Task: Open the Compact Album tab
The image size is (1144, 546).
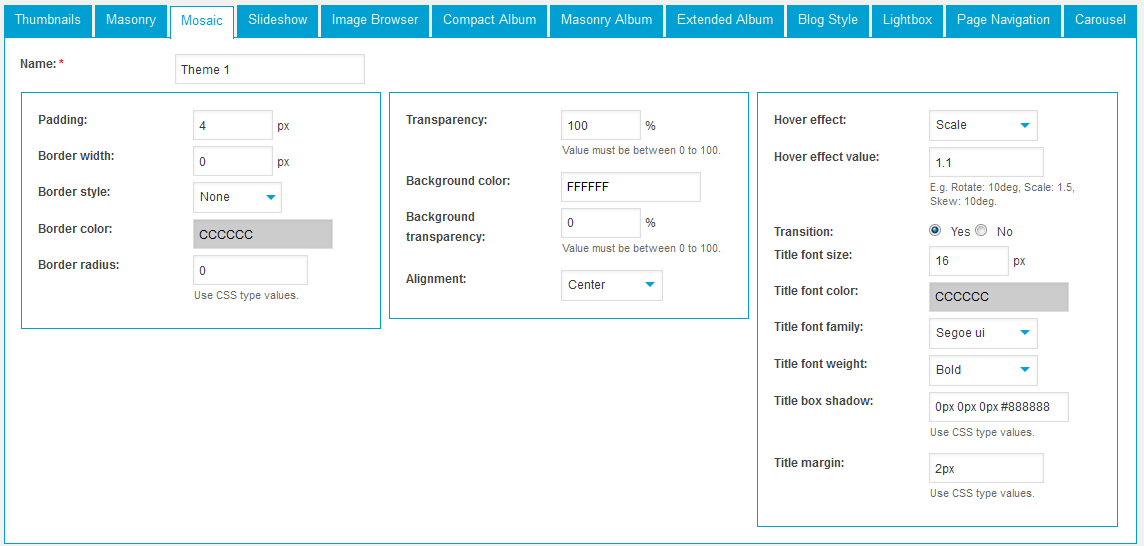Action: click(x=489, y=20)
